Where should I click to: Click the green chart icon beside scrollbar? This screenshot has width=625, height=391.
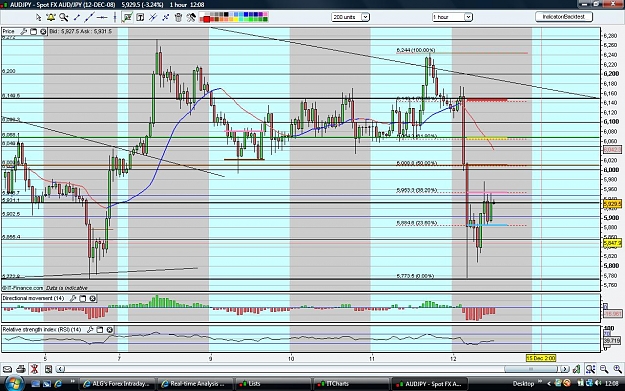coord(577,369)
